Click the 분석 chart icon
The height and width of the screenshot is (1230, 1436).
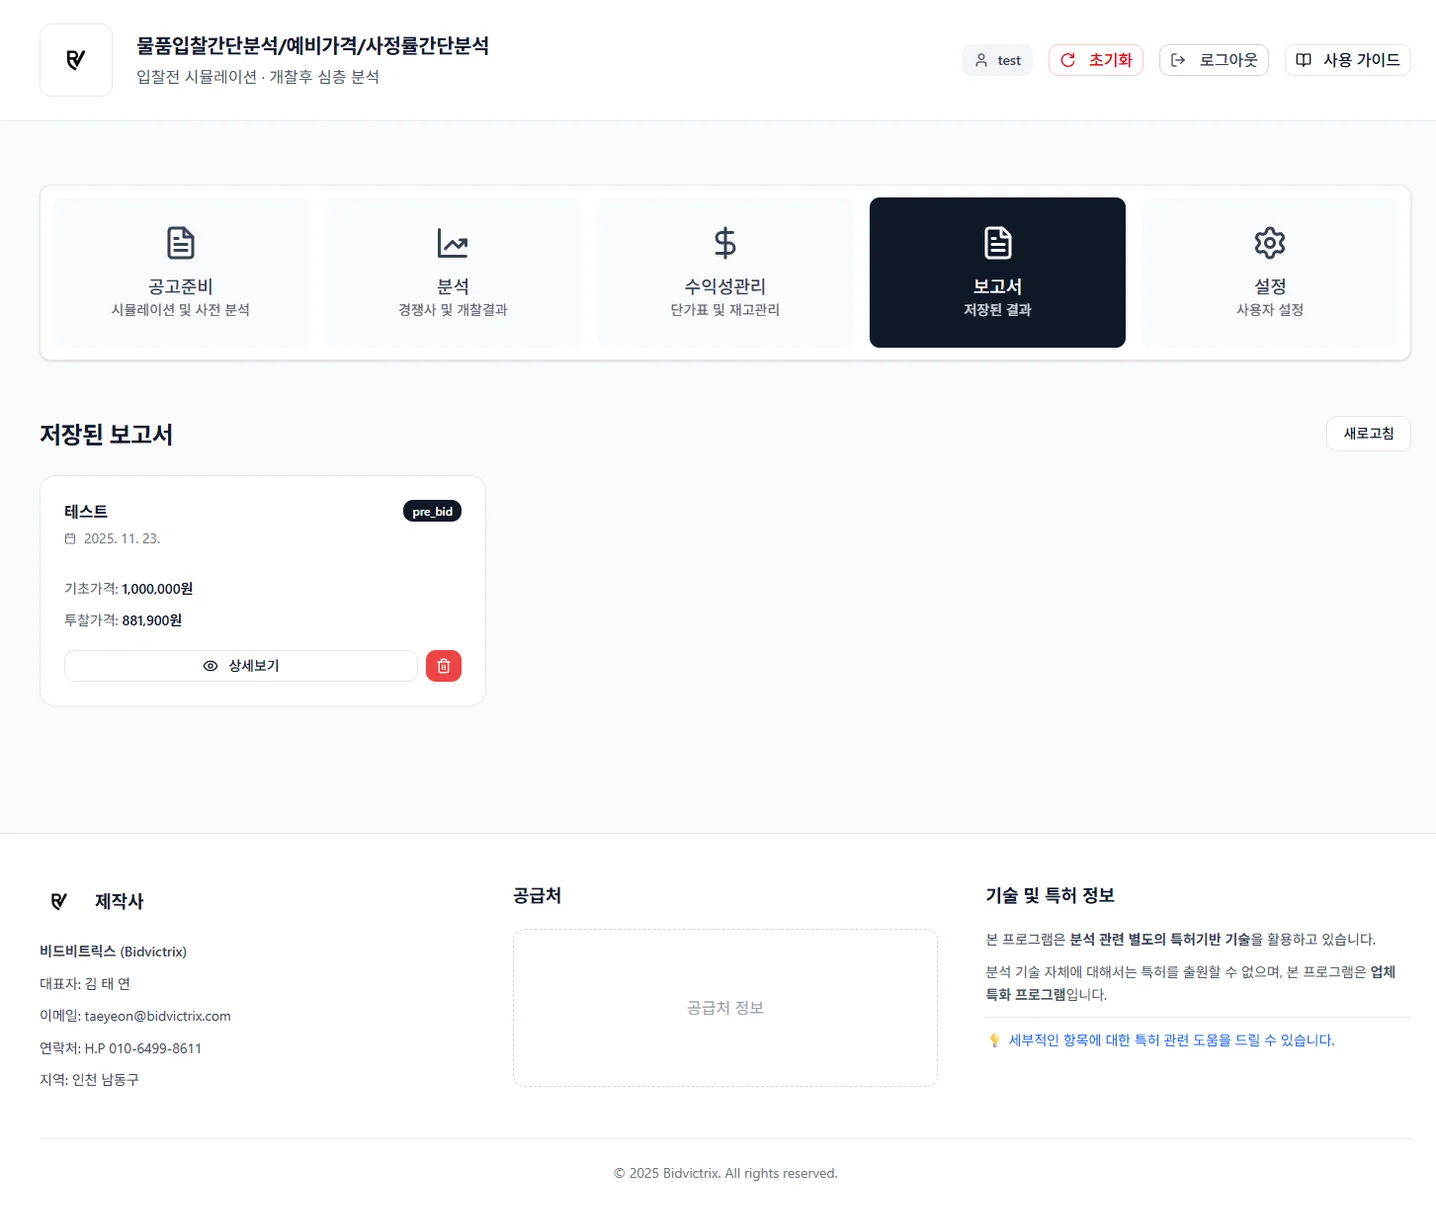pos(452,242)
